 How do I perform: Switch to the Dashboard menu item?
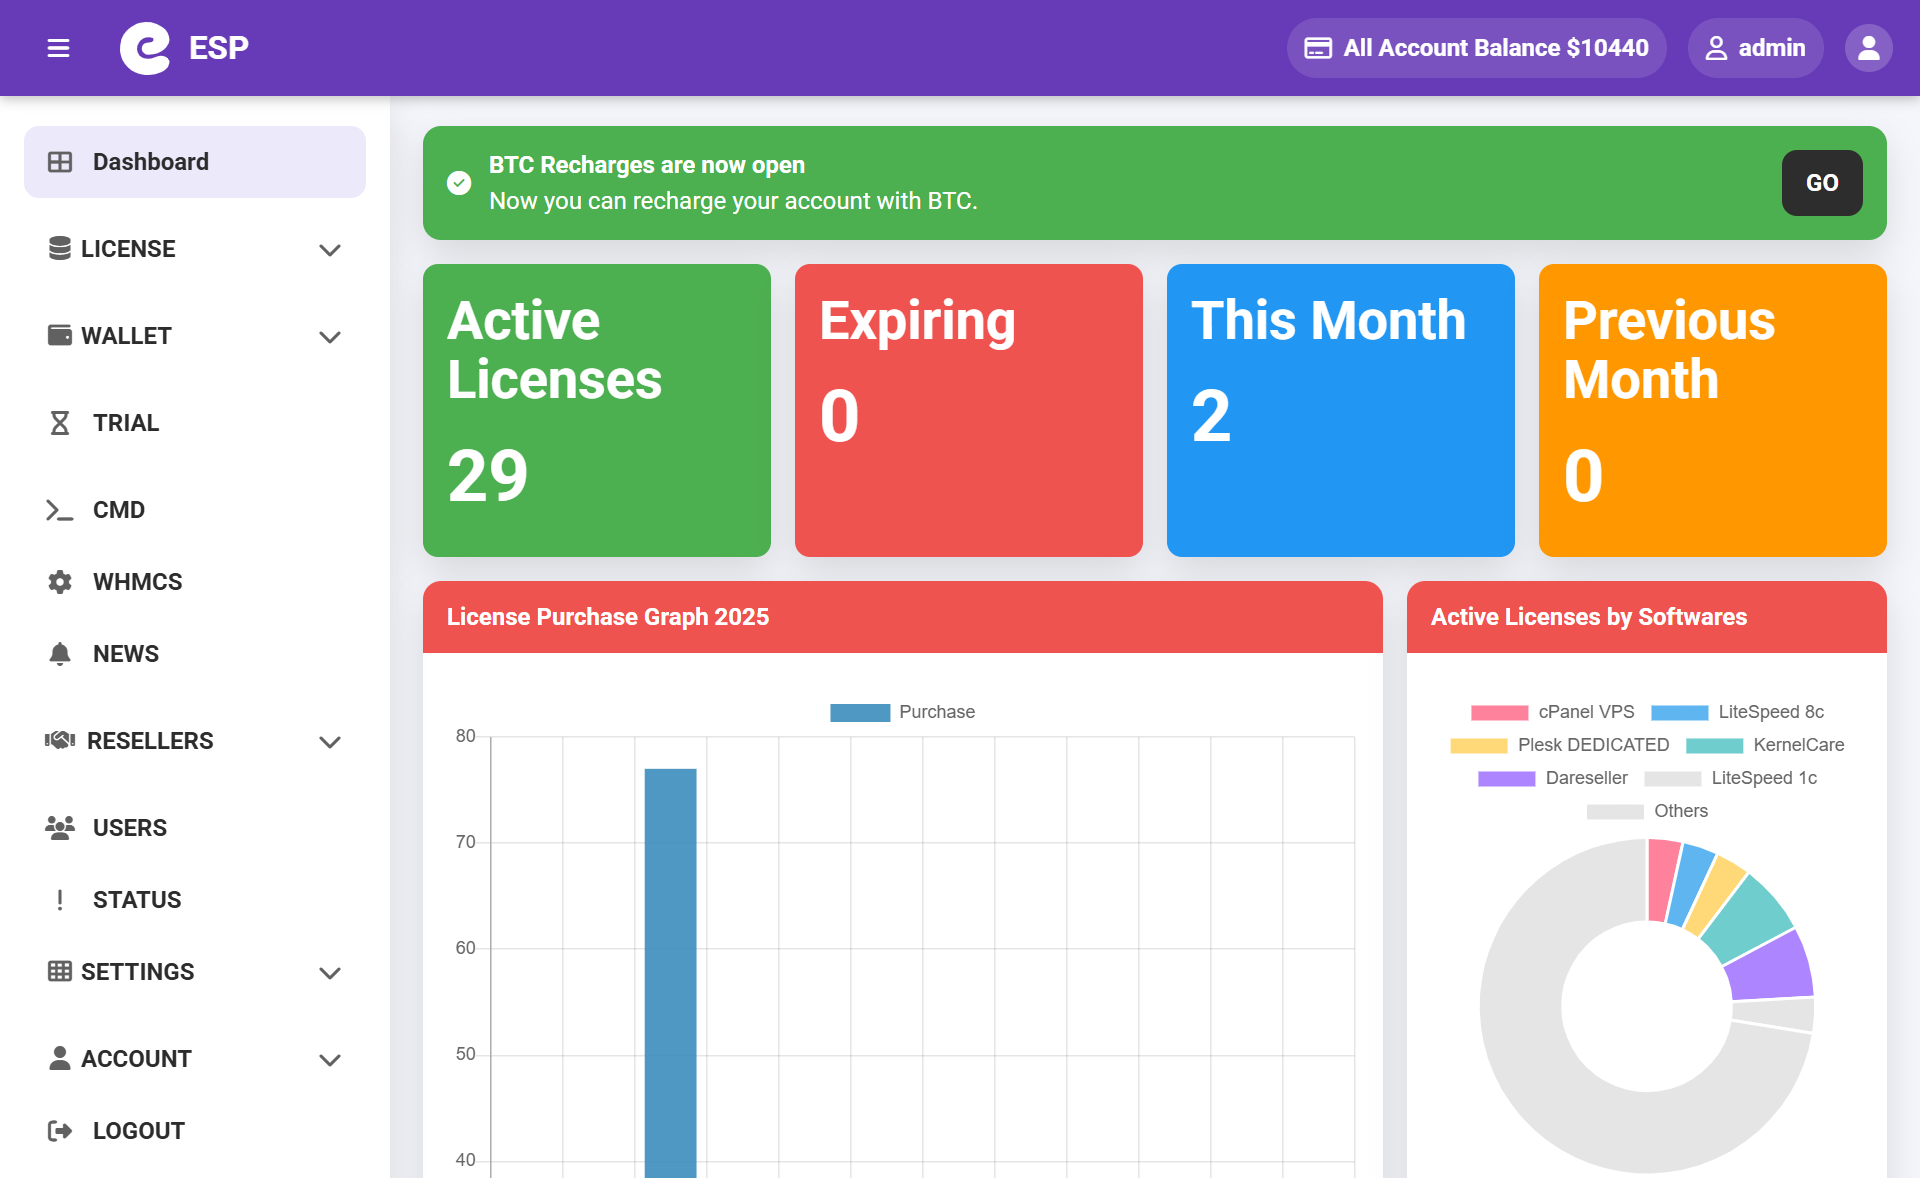pos(150,161)
